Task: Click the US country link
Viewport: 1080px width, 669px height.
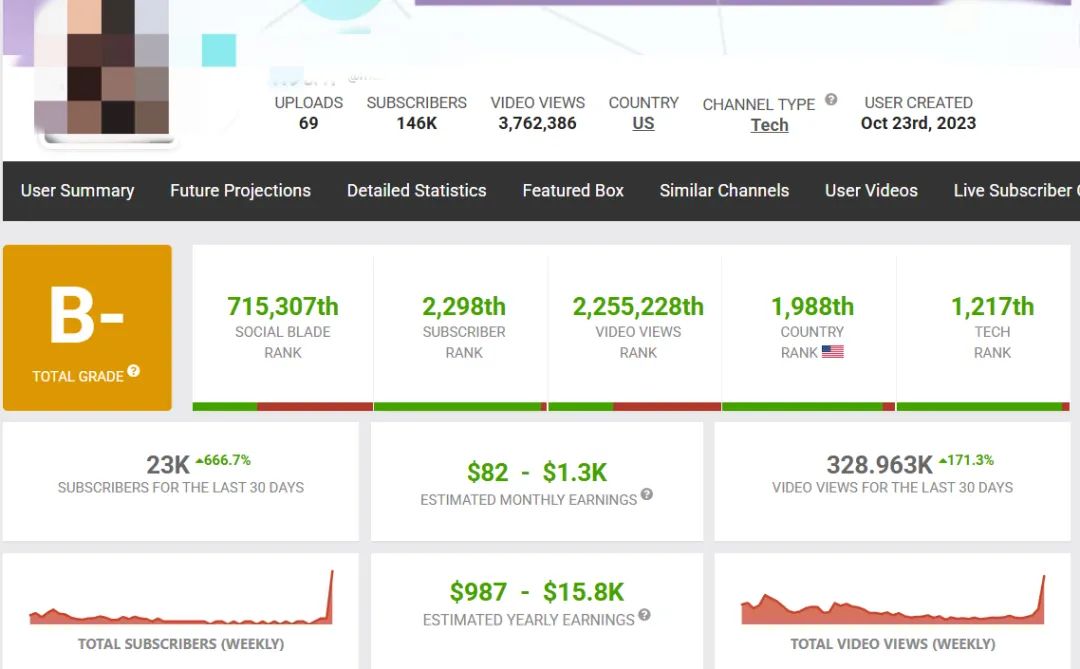Action: (x=643, y=124)
